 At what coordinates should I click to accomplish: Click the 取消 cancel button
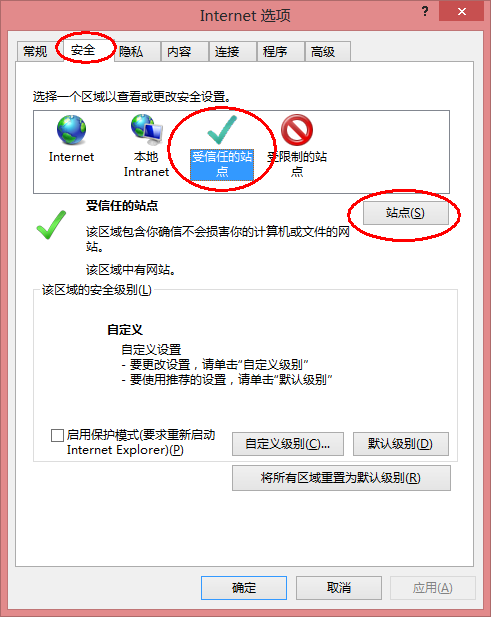tap(339, 588)
